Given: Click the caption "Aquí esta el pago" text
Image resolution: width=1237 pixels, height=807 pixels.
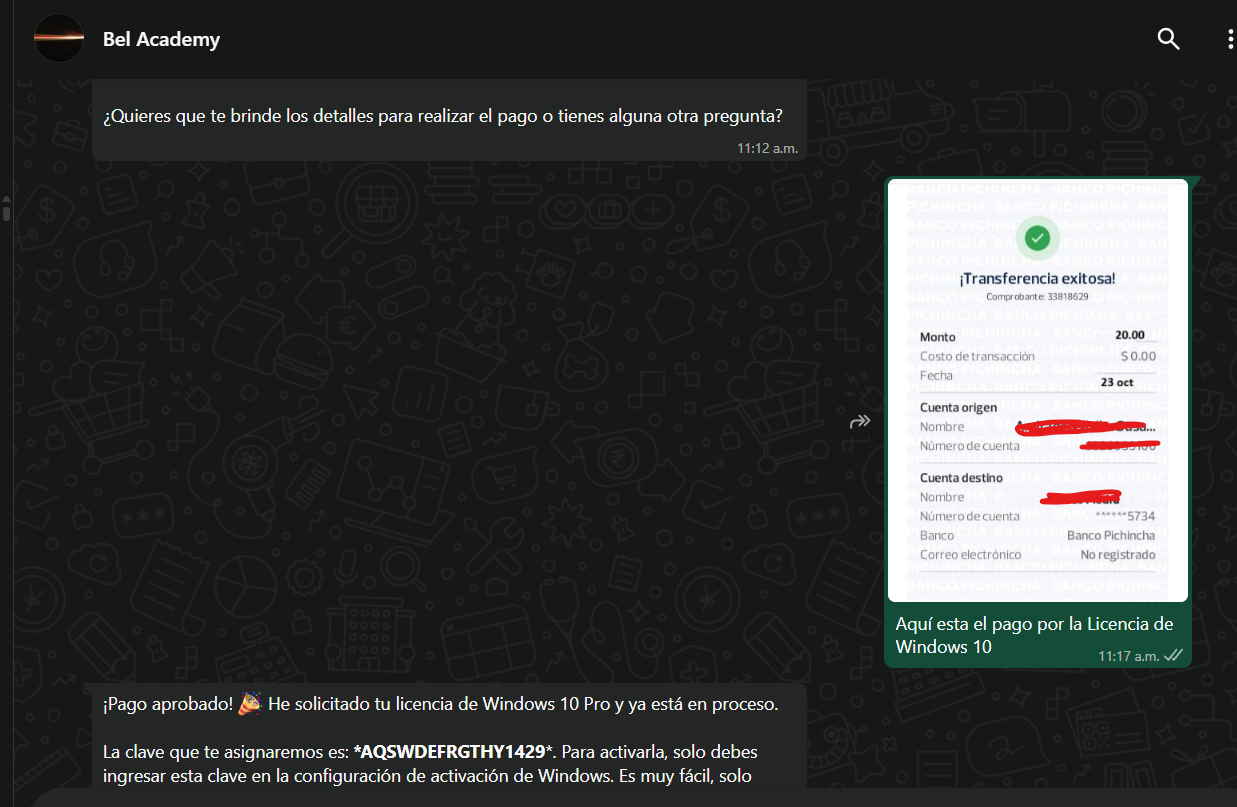Looking at the screenshot, I should click(x=1034, y=624).
